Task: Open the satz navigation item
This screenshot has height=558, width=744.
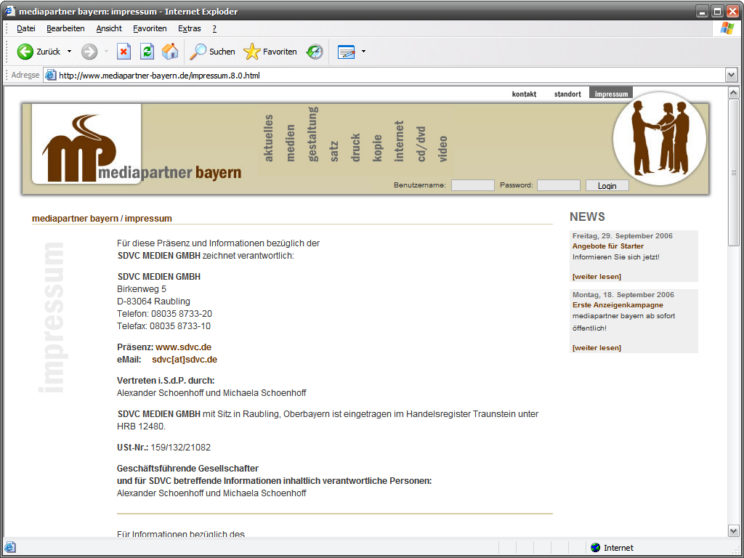Action: 334,151
